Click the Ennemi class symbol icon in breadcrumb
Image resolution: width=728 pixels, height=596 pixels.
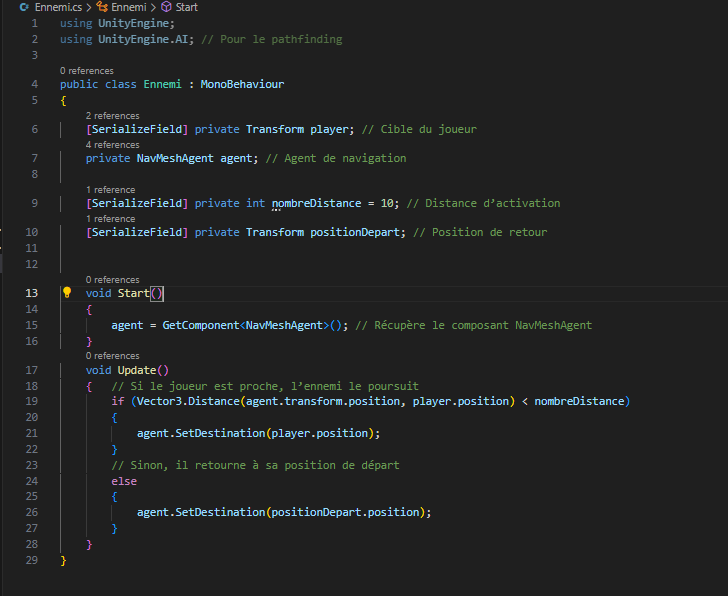pyautogui.click(x=102, y=7)
